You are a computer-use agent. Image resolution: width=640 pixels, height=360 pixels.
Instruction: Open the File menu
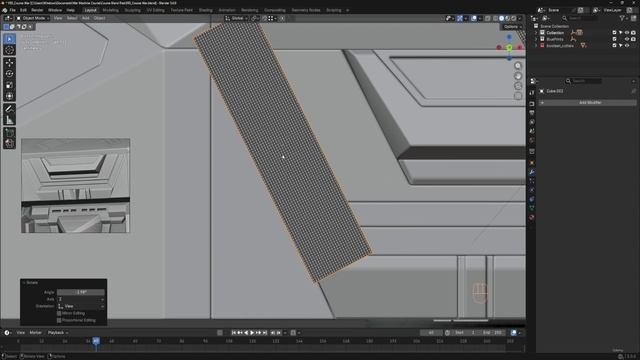(13, 10)
